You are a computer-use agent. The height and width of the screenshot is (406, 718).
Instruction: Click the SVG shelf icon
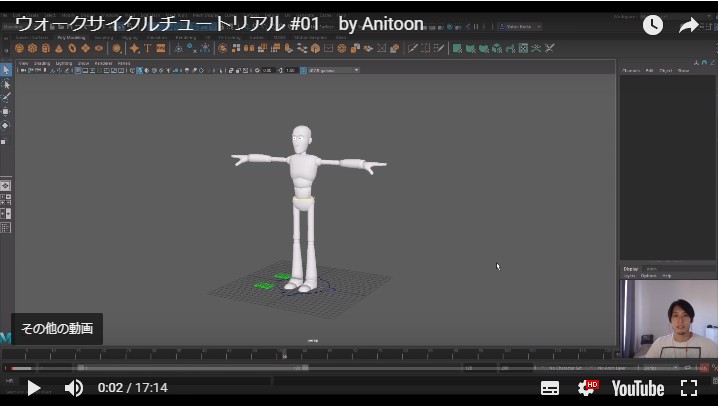[161, 48]
